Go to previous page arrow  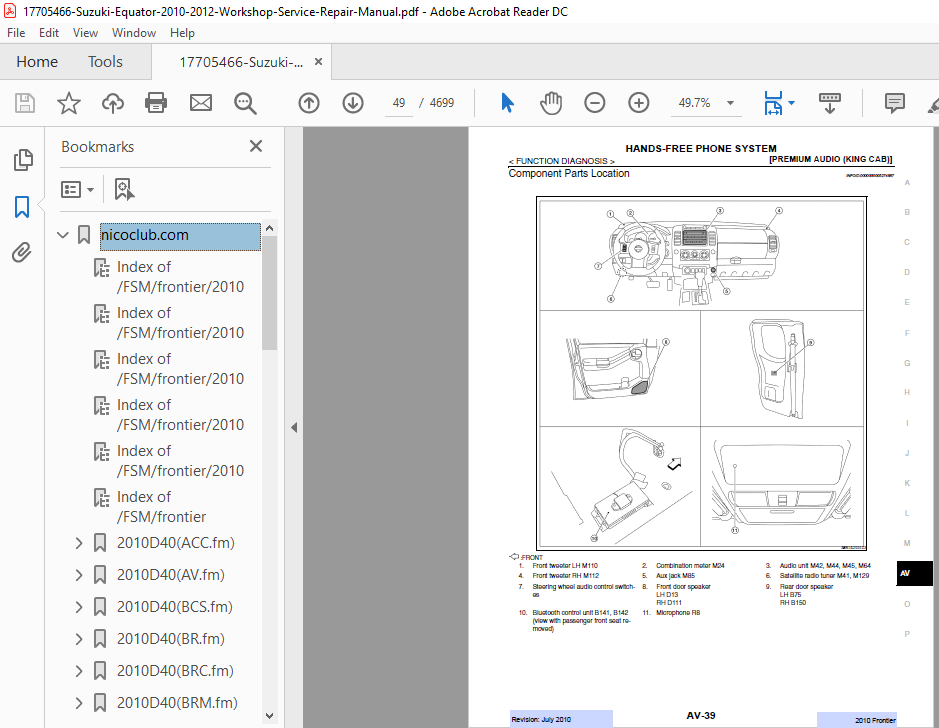(x=309, y=103)
